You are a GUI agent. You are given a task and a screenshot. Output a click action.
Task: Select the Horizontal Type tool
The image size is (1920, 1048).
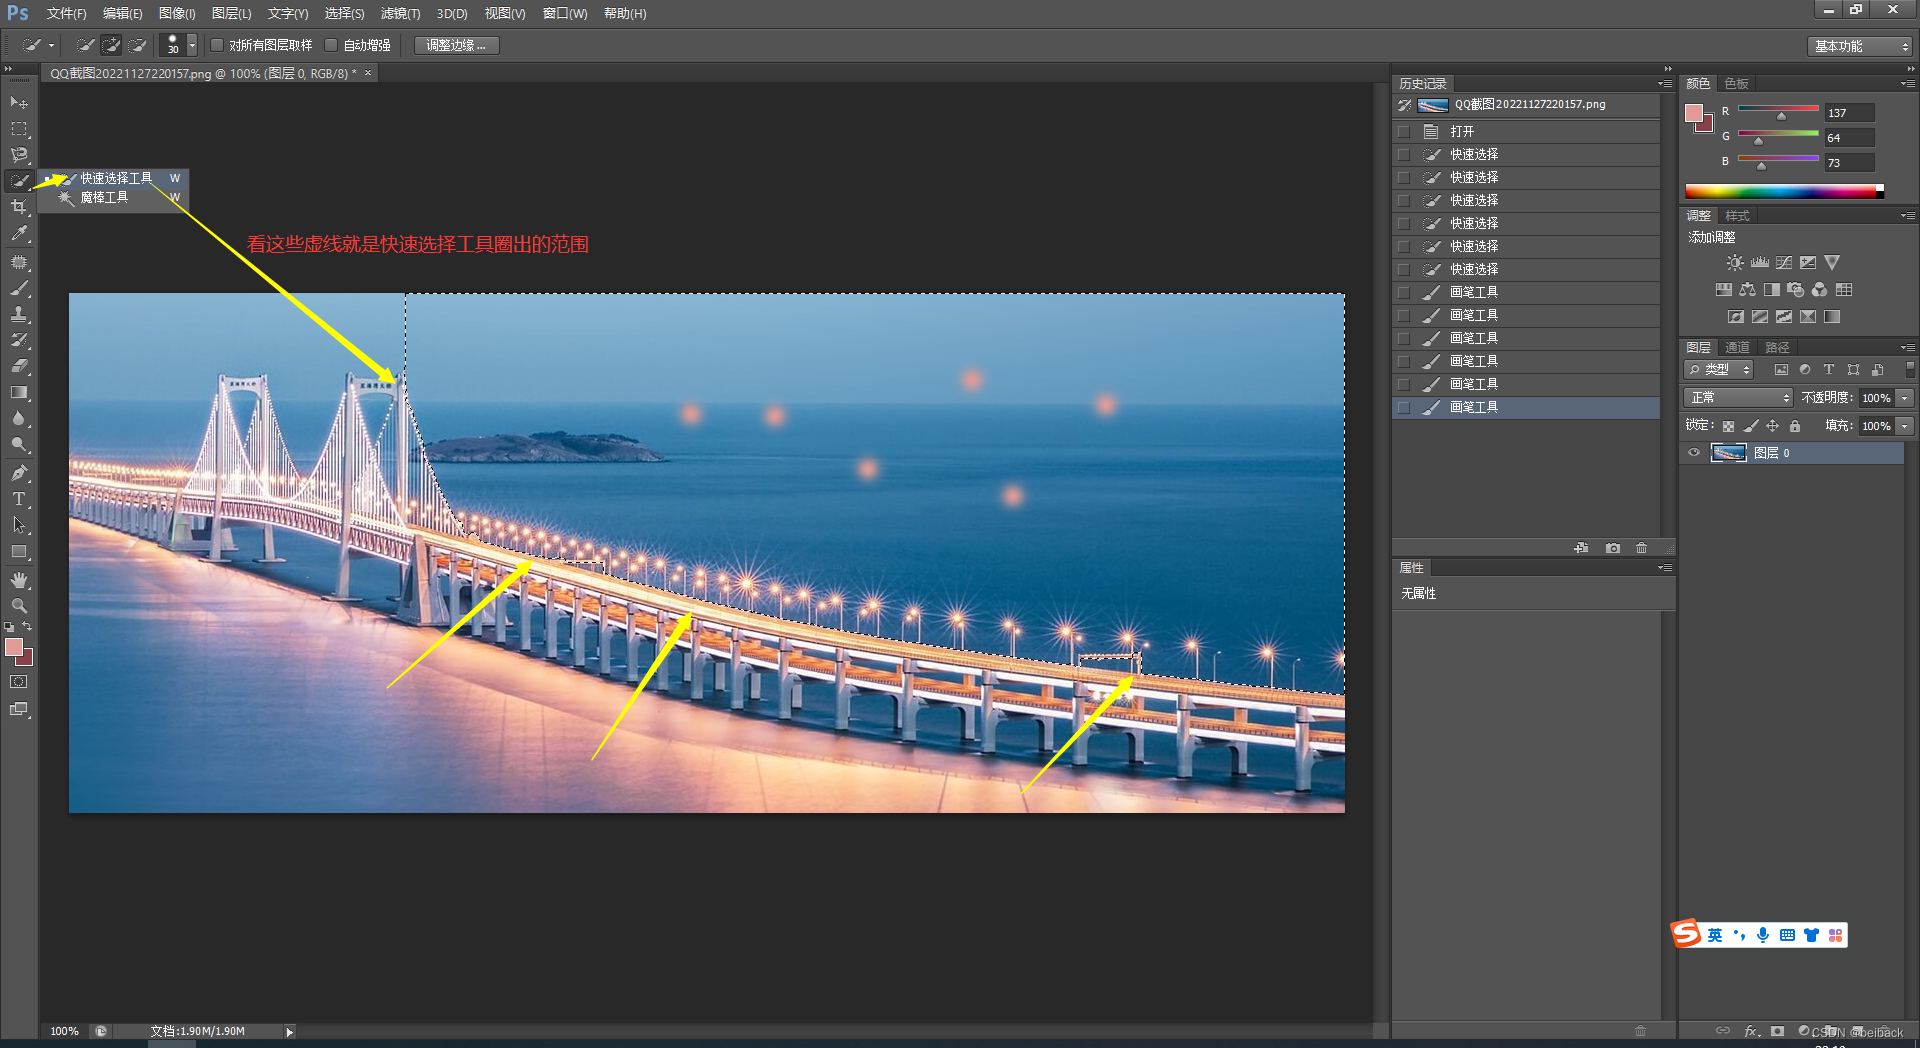tap(19, 499)
